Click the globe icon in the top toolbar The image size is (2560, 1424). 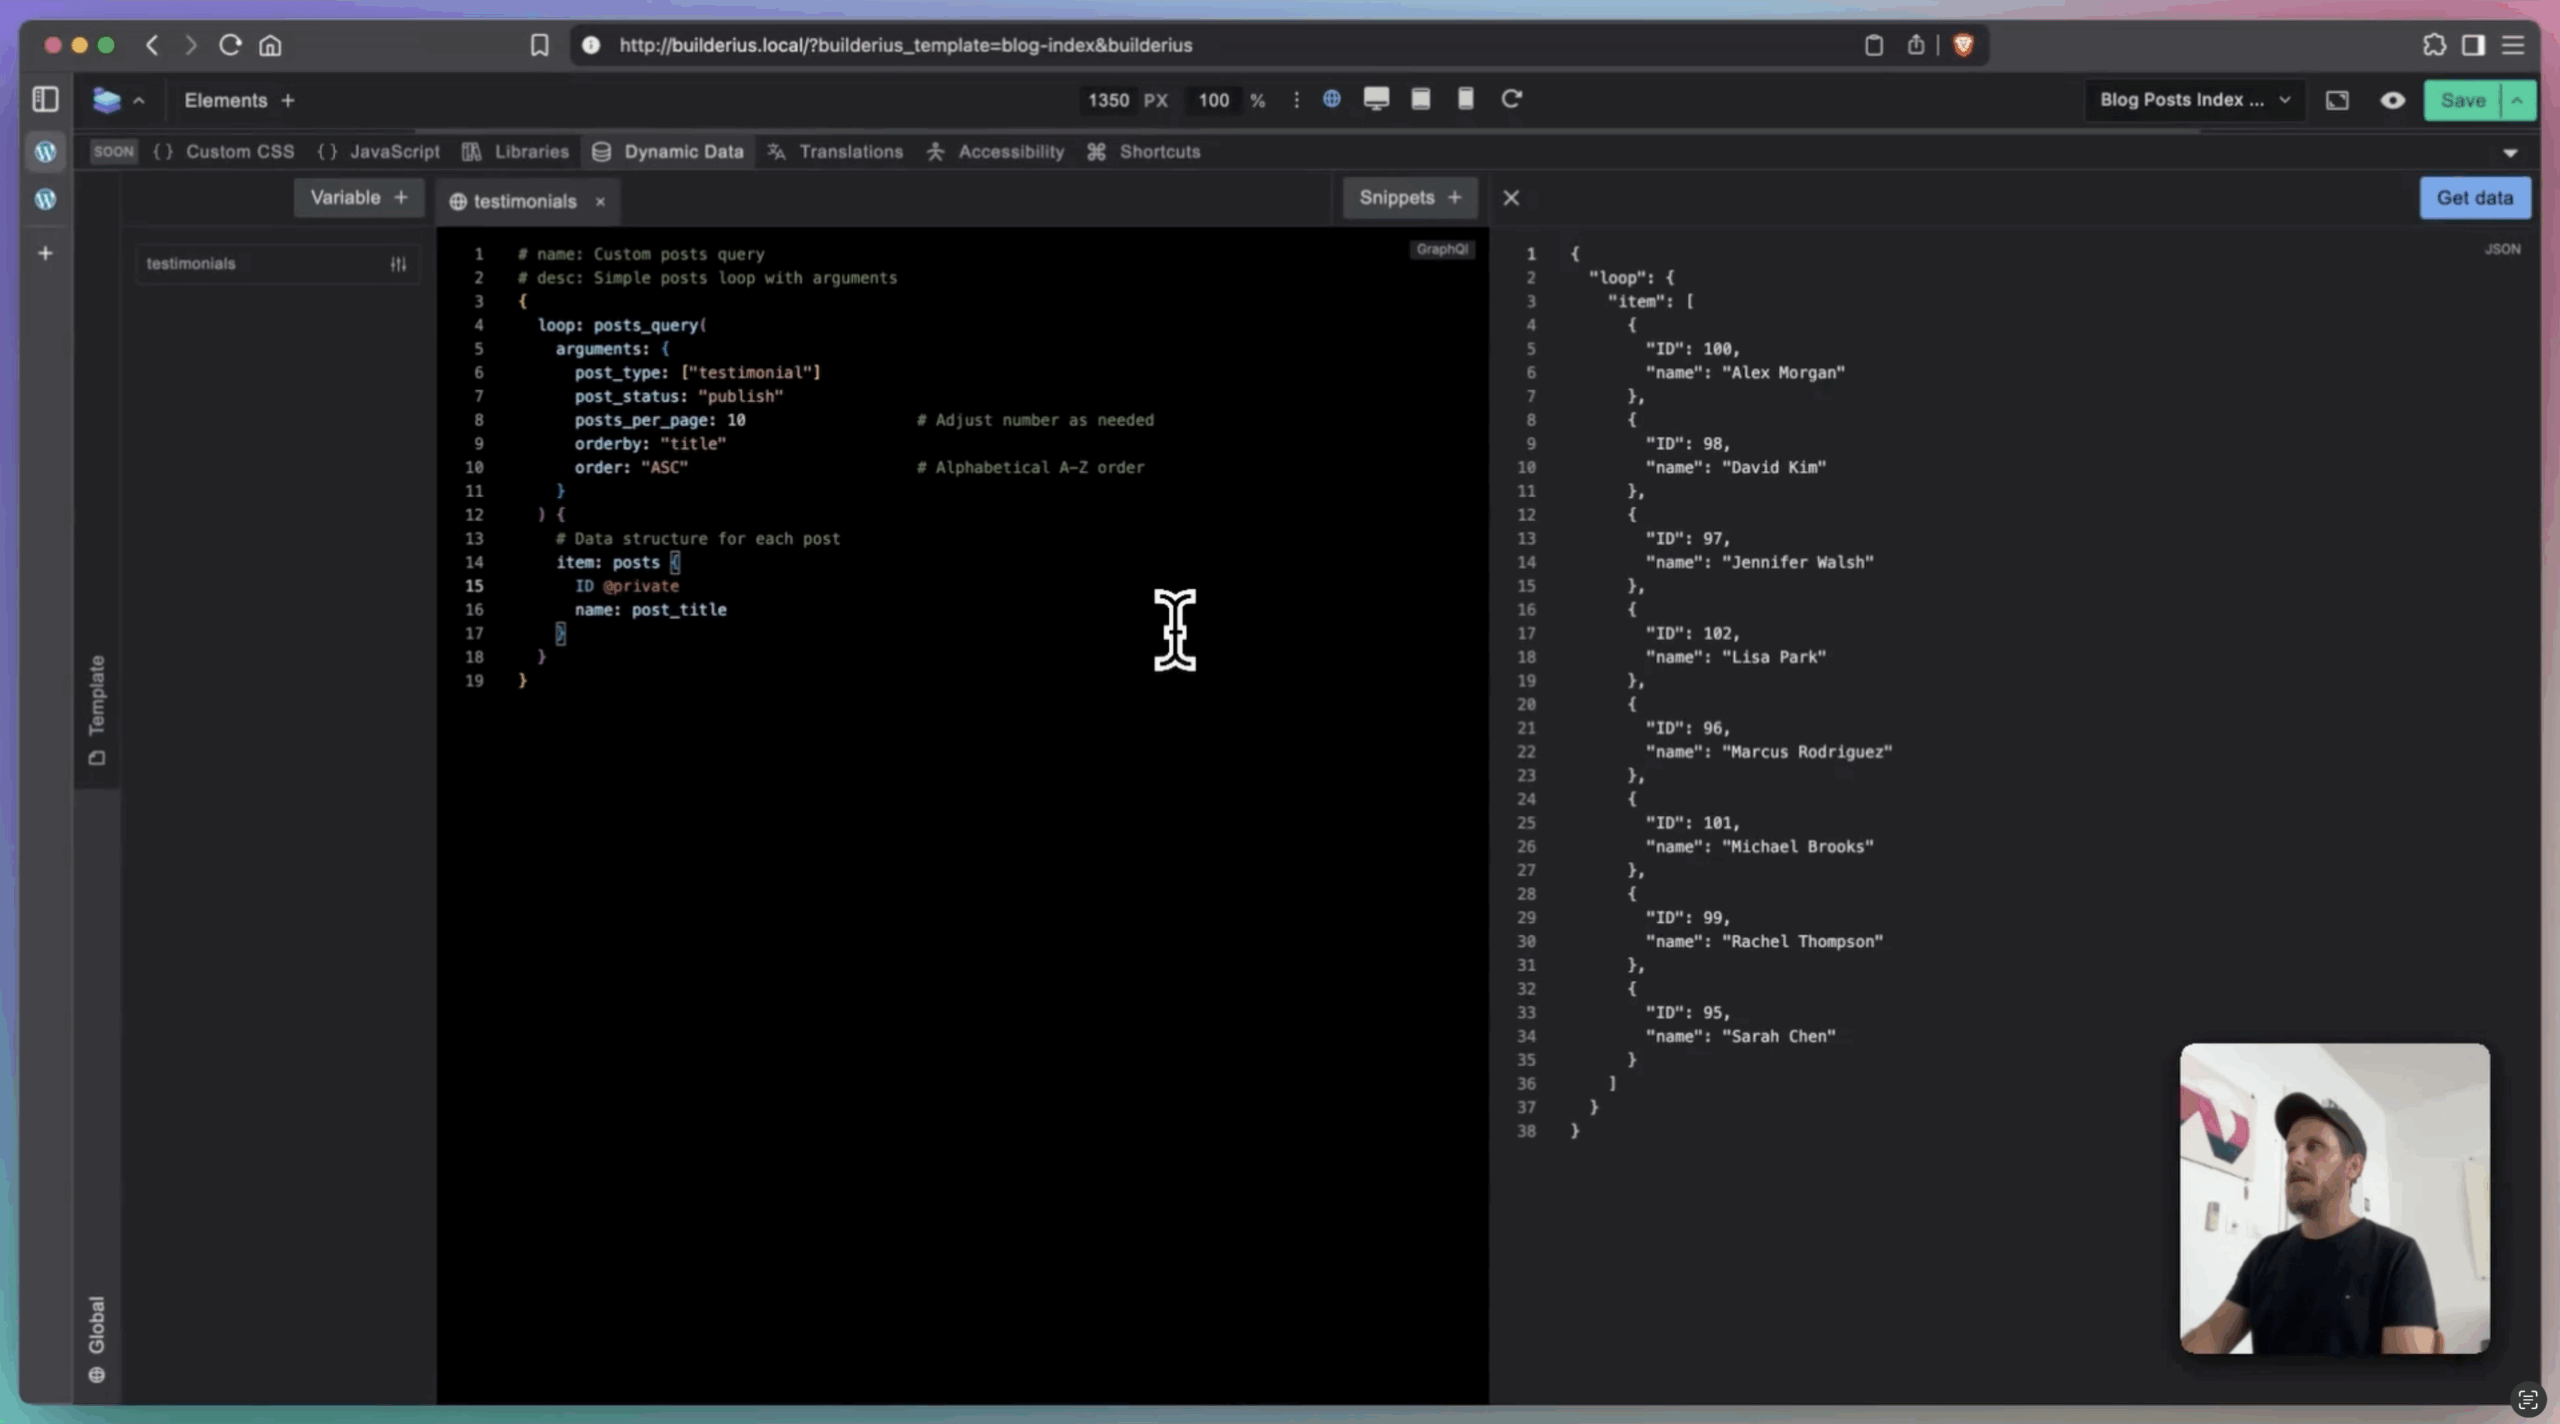click(1331, 99)
